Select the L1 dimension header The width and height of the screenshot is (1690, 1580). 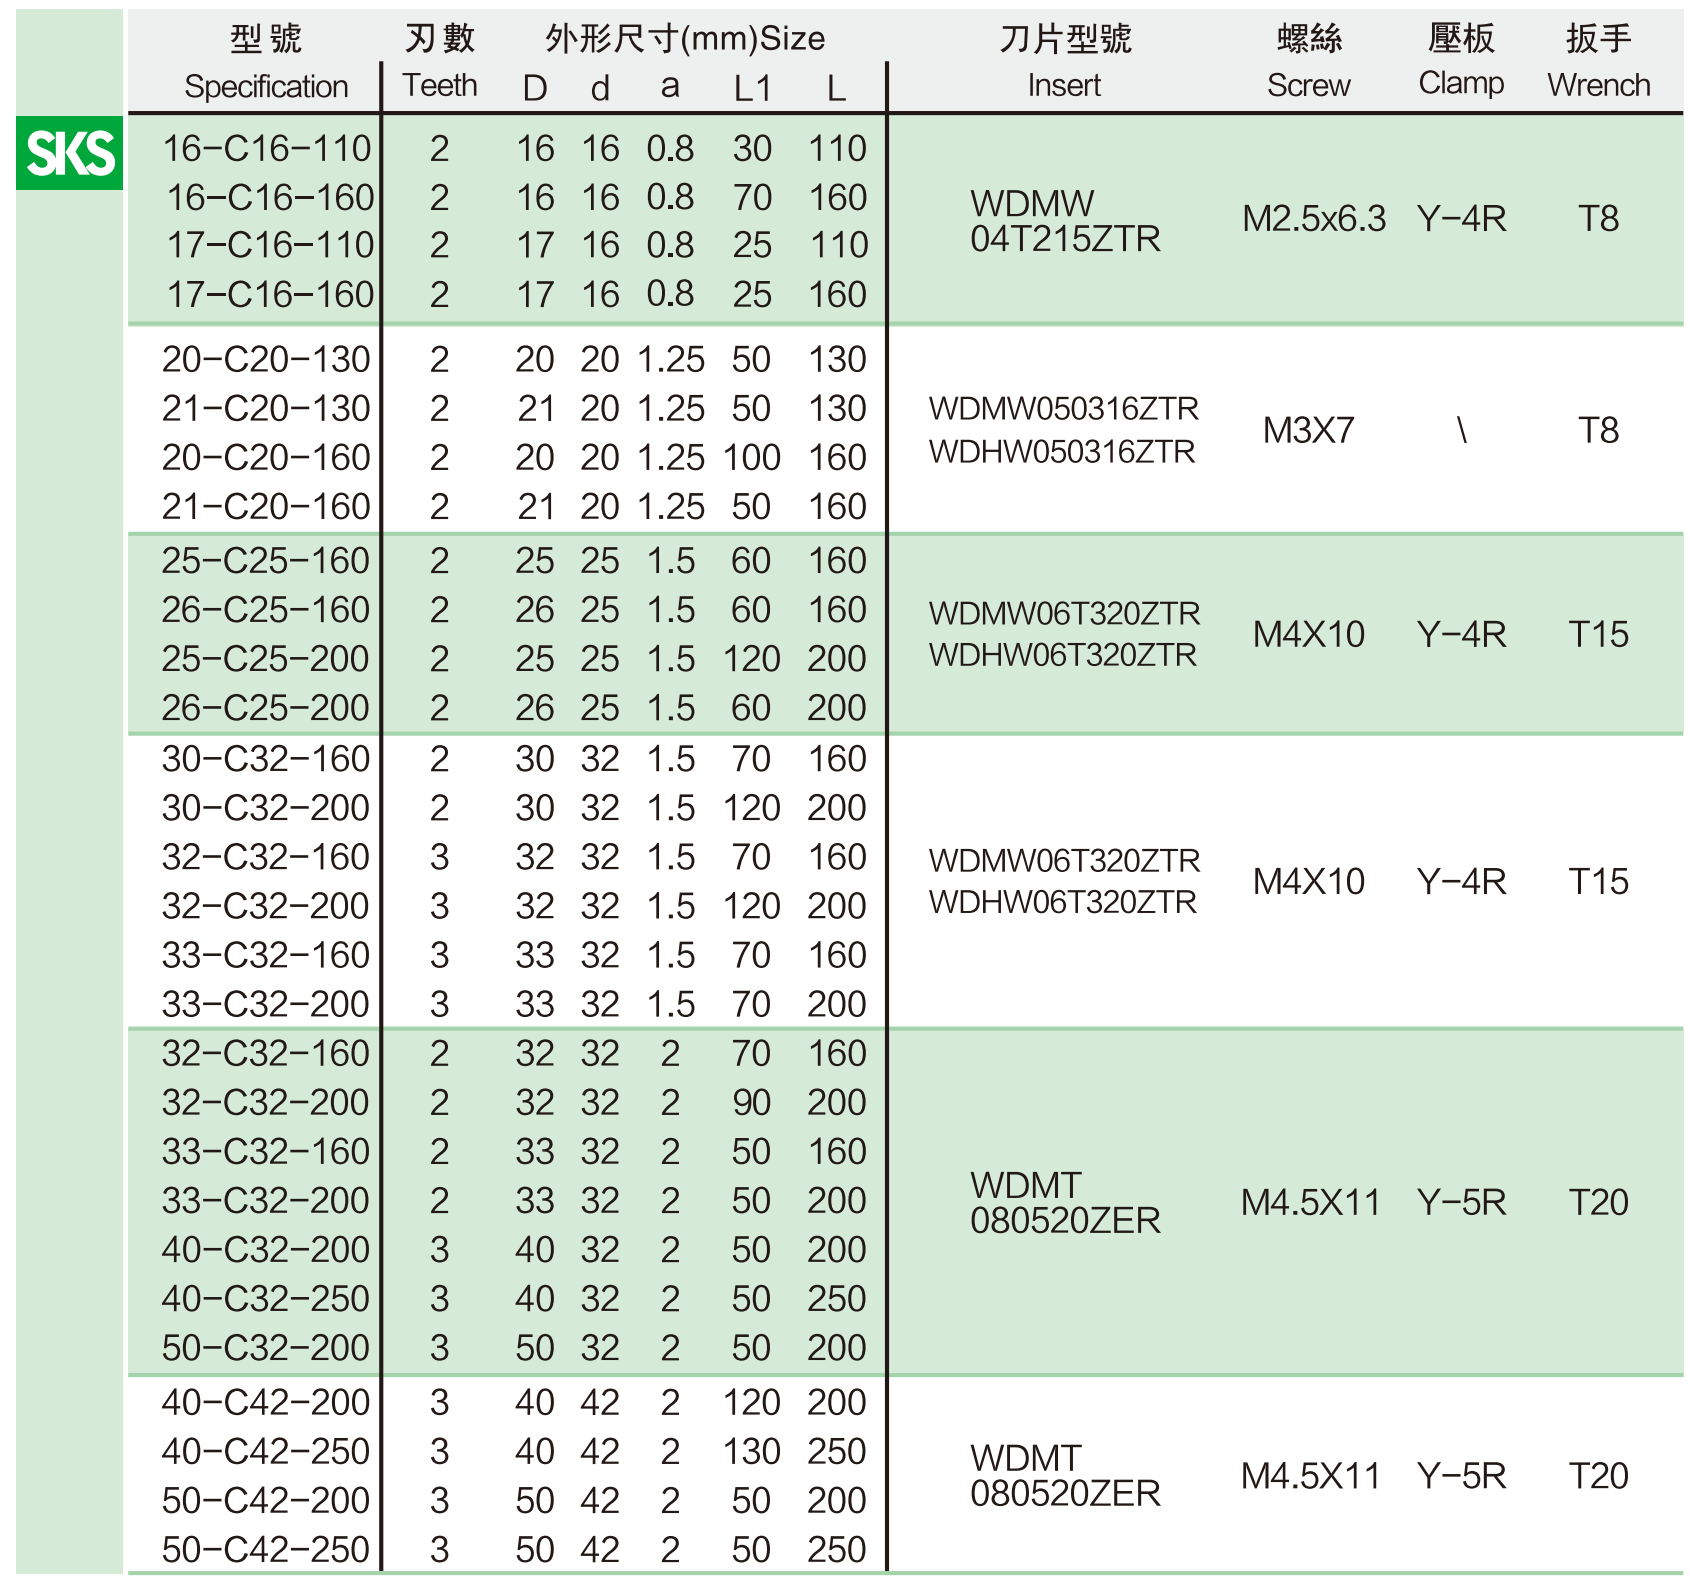(752, 89)
